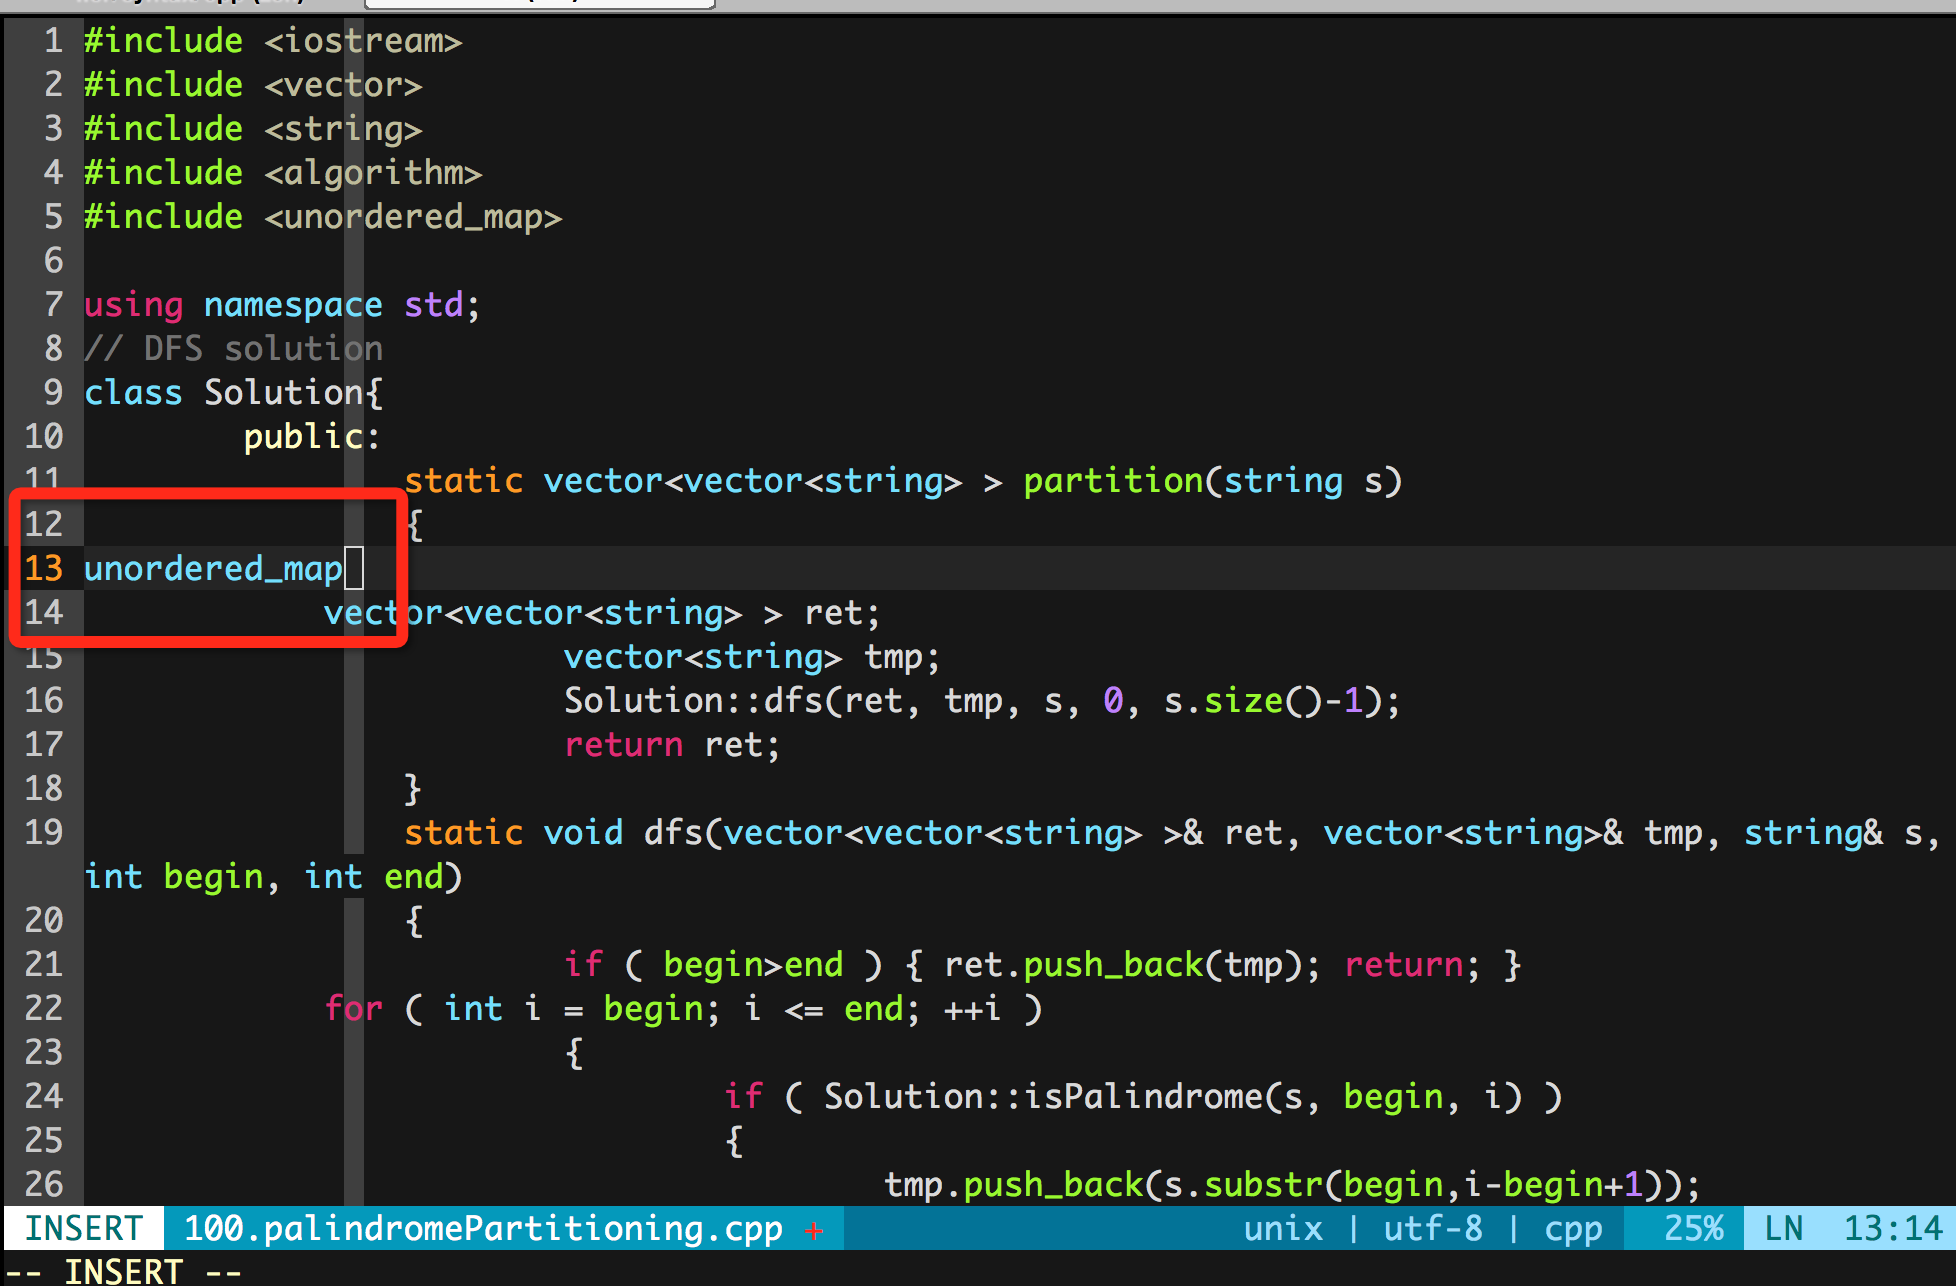1956x1286 pixels.
Task: Click '<iostream>' on line 1
Action: click(363, 41)
